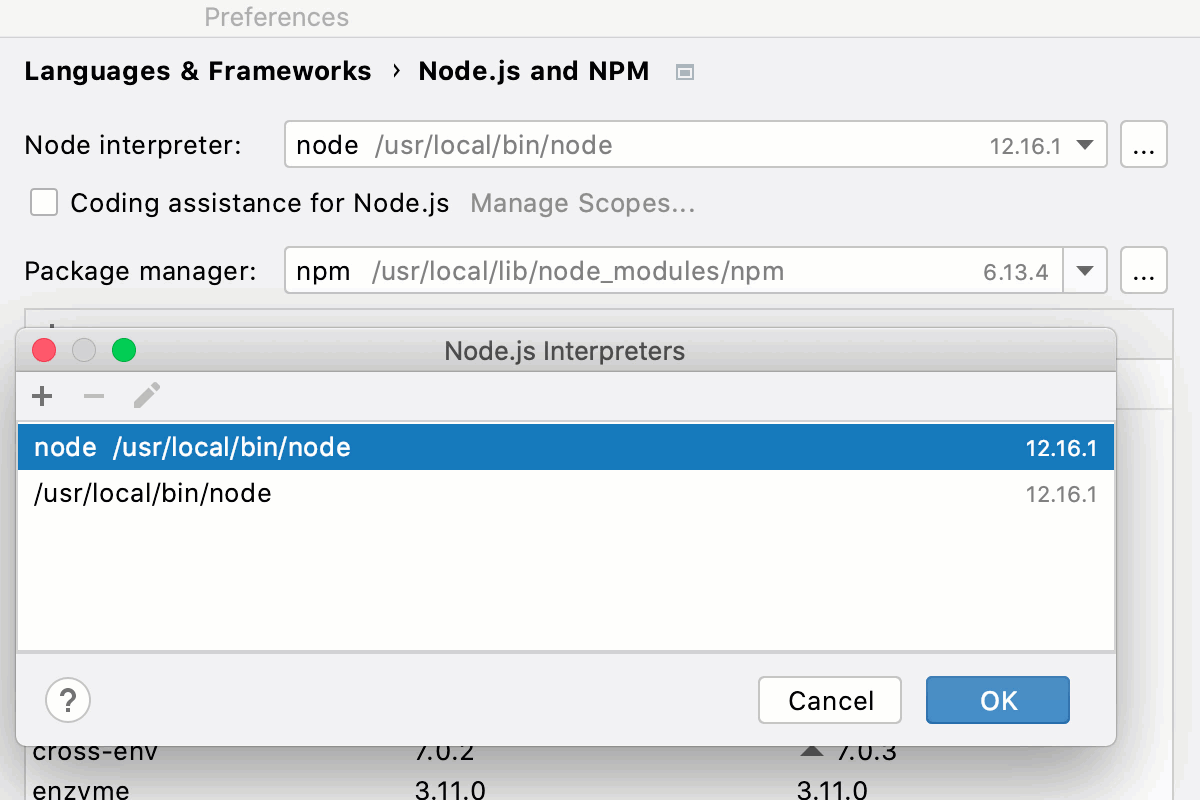Viewport: 1200px width, 800px height.
Task: Click the green zoom traffic light button
Action: coord(123,350)
